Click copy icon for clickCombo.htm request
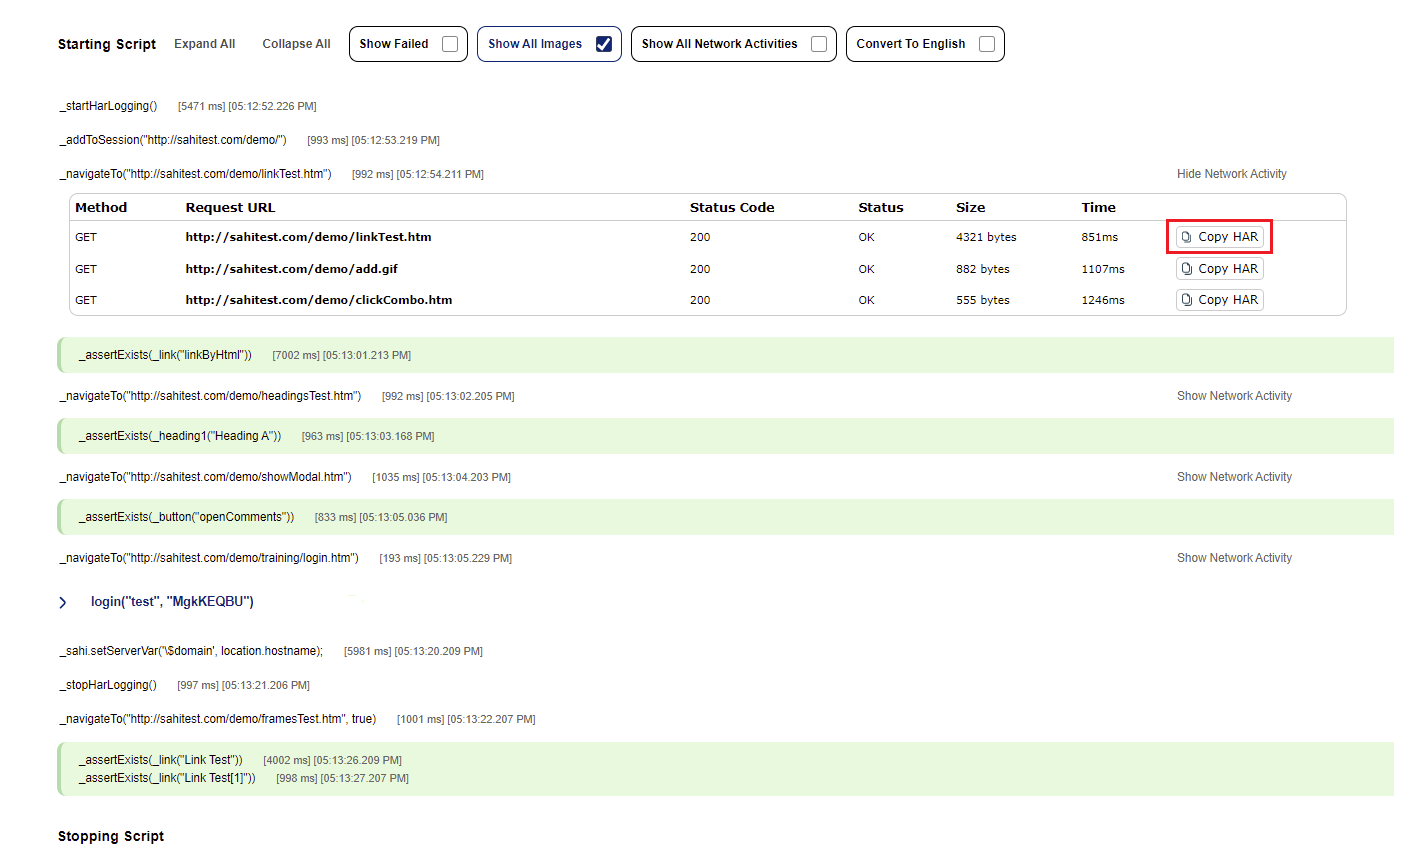Image resolution: width=1413 pixels, height=848 pixels. pos(1187,300)
